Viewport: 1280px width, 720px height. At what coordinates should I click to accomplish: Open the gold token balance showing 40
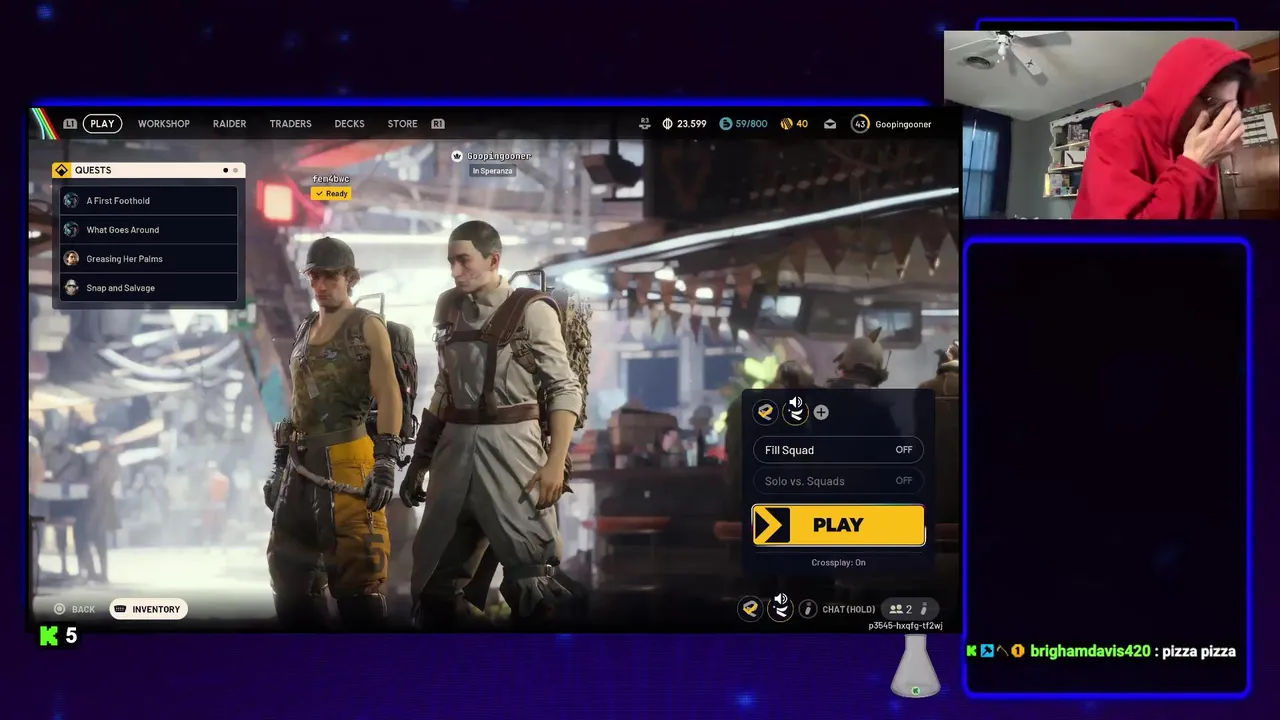point(794,124)
